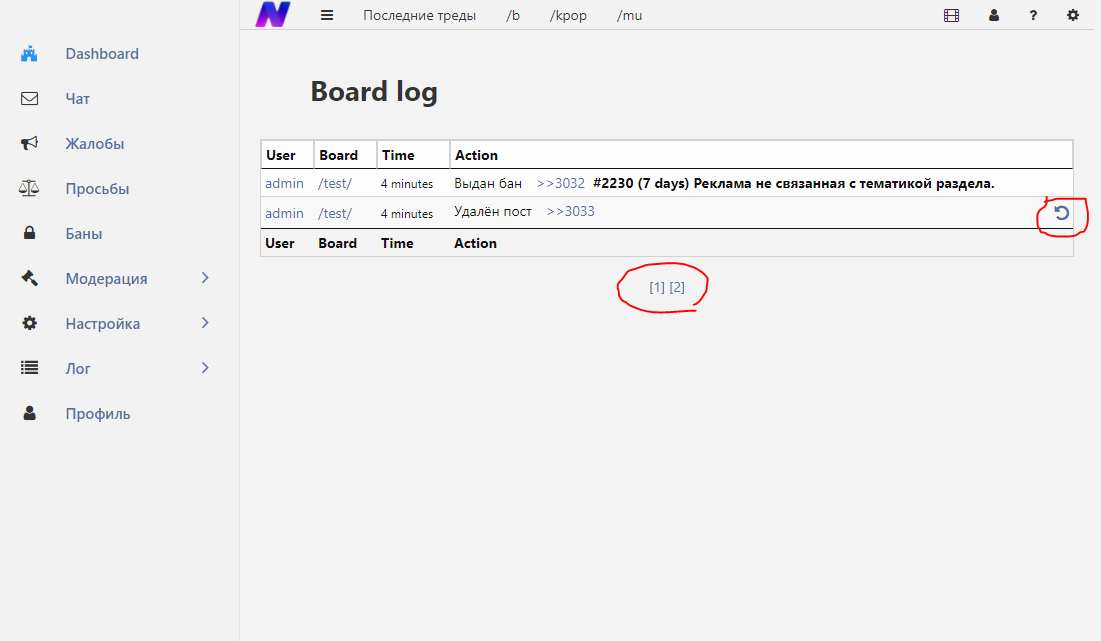
Task: Open settings gear icon in top bar
Action: click(1073, 16)
